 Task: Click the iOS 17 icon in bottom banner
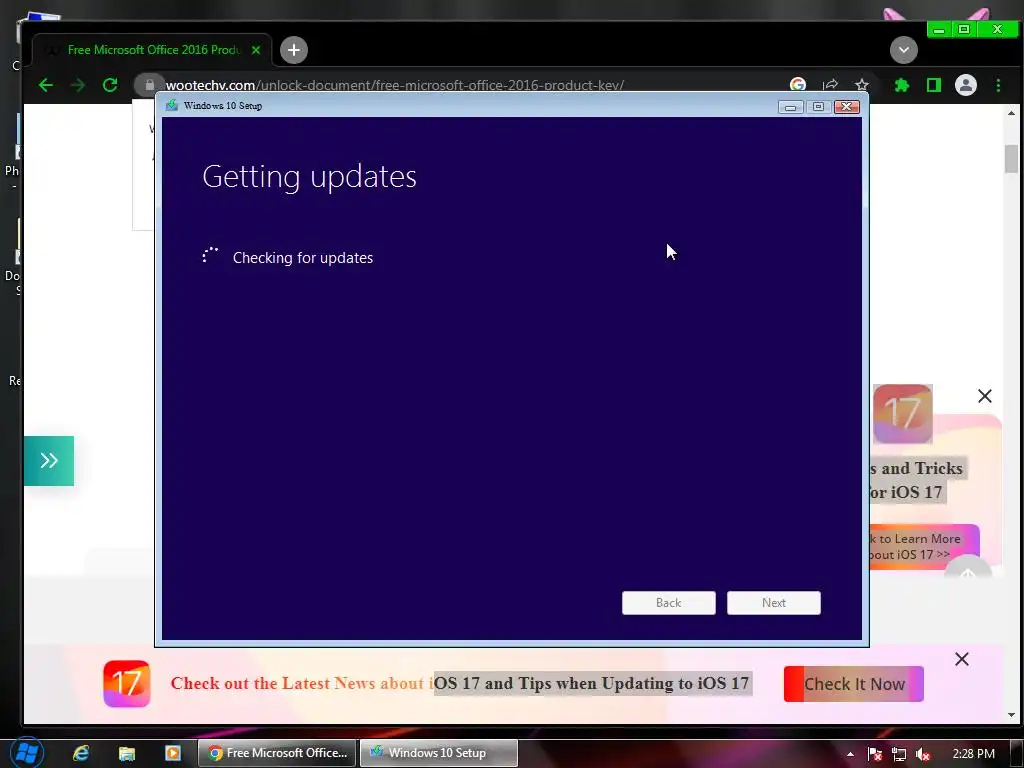pyautogui.click(x=127, y=684)
